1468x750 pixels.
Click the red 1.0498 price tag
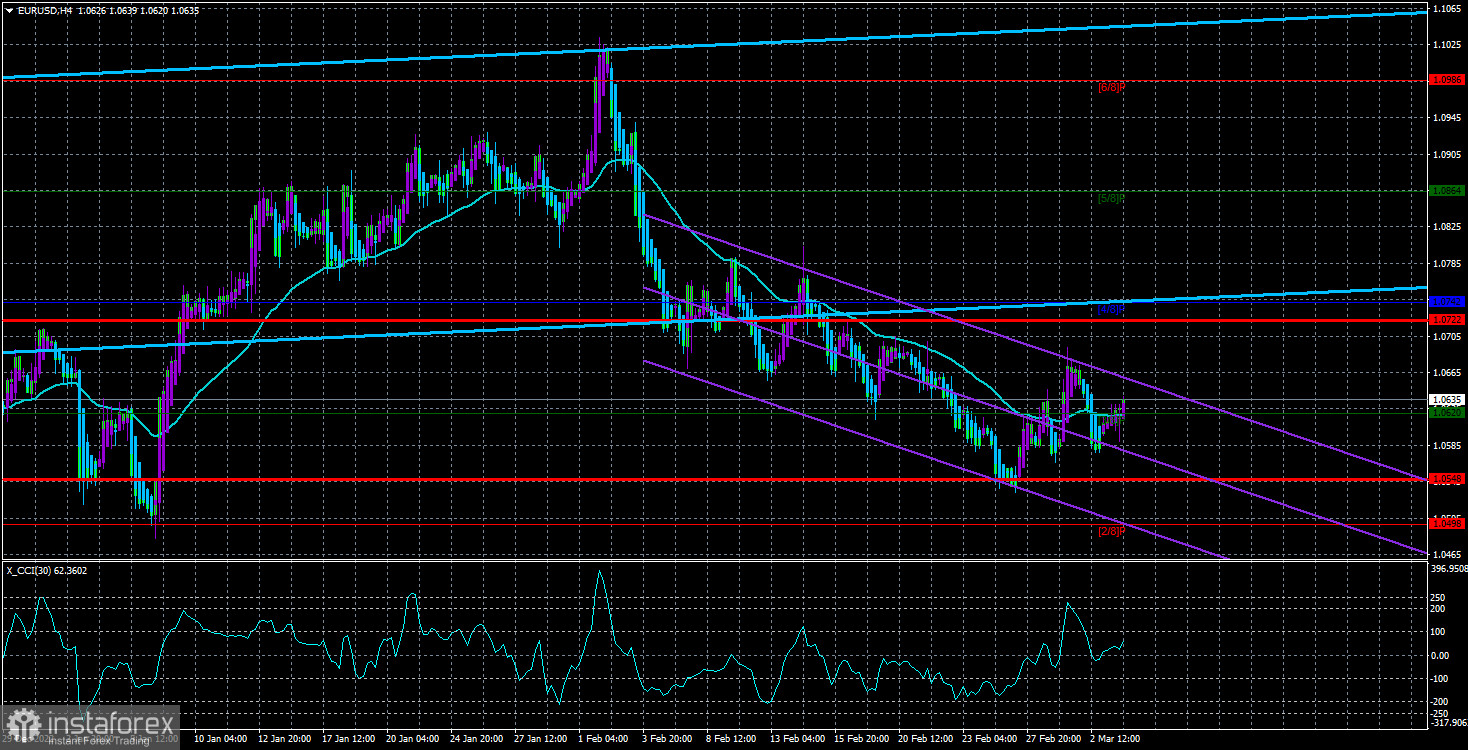(x=1447, y=523)
